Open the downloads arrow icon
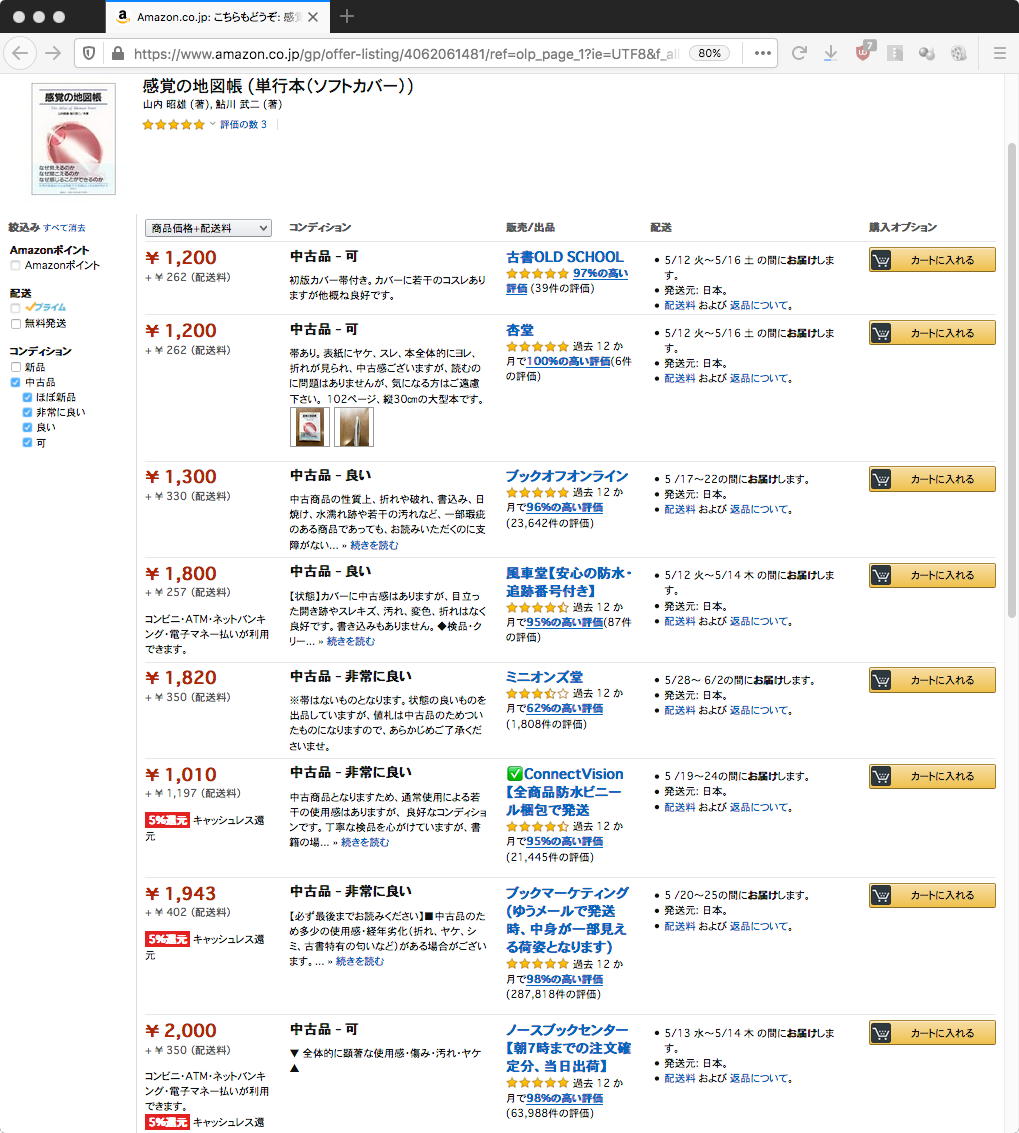Image resolution: width=1019 pixels, height=1133 pixels. 830,53
